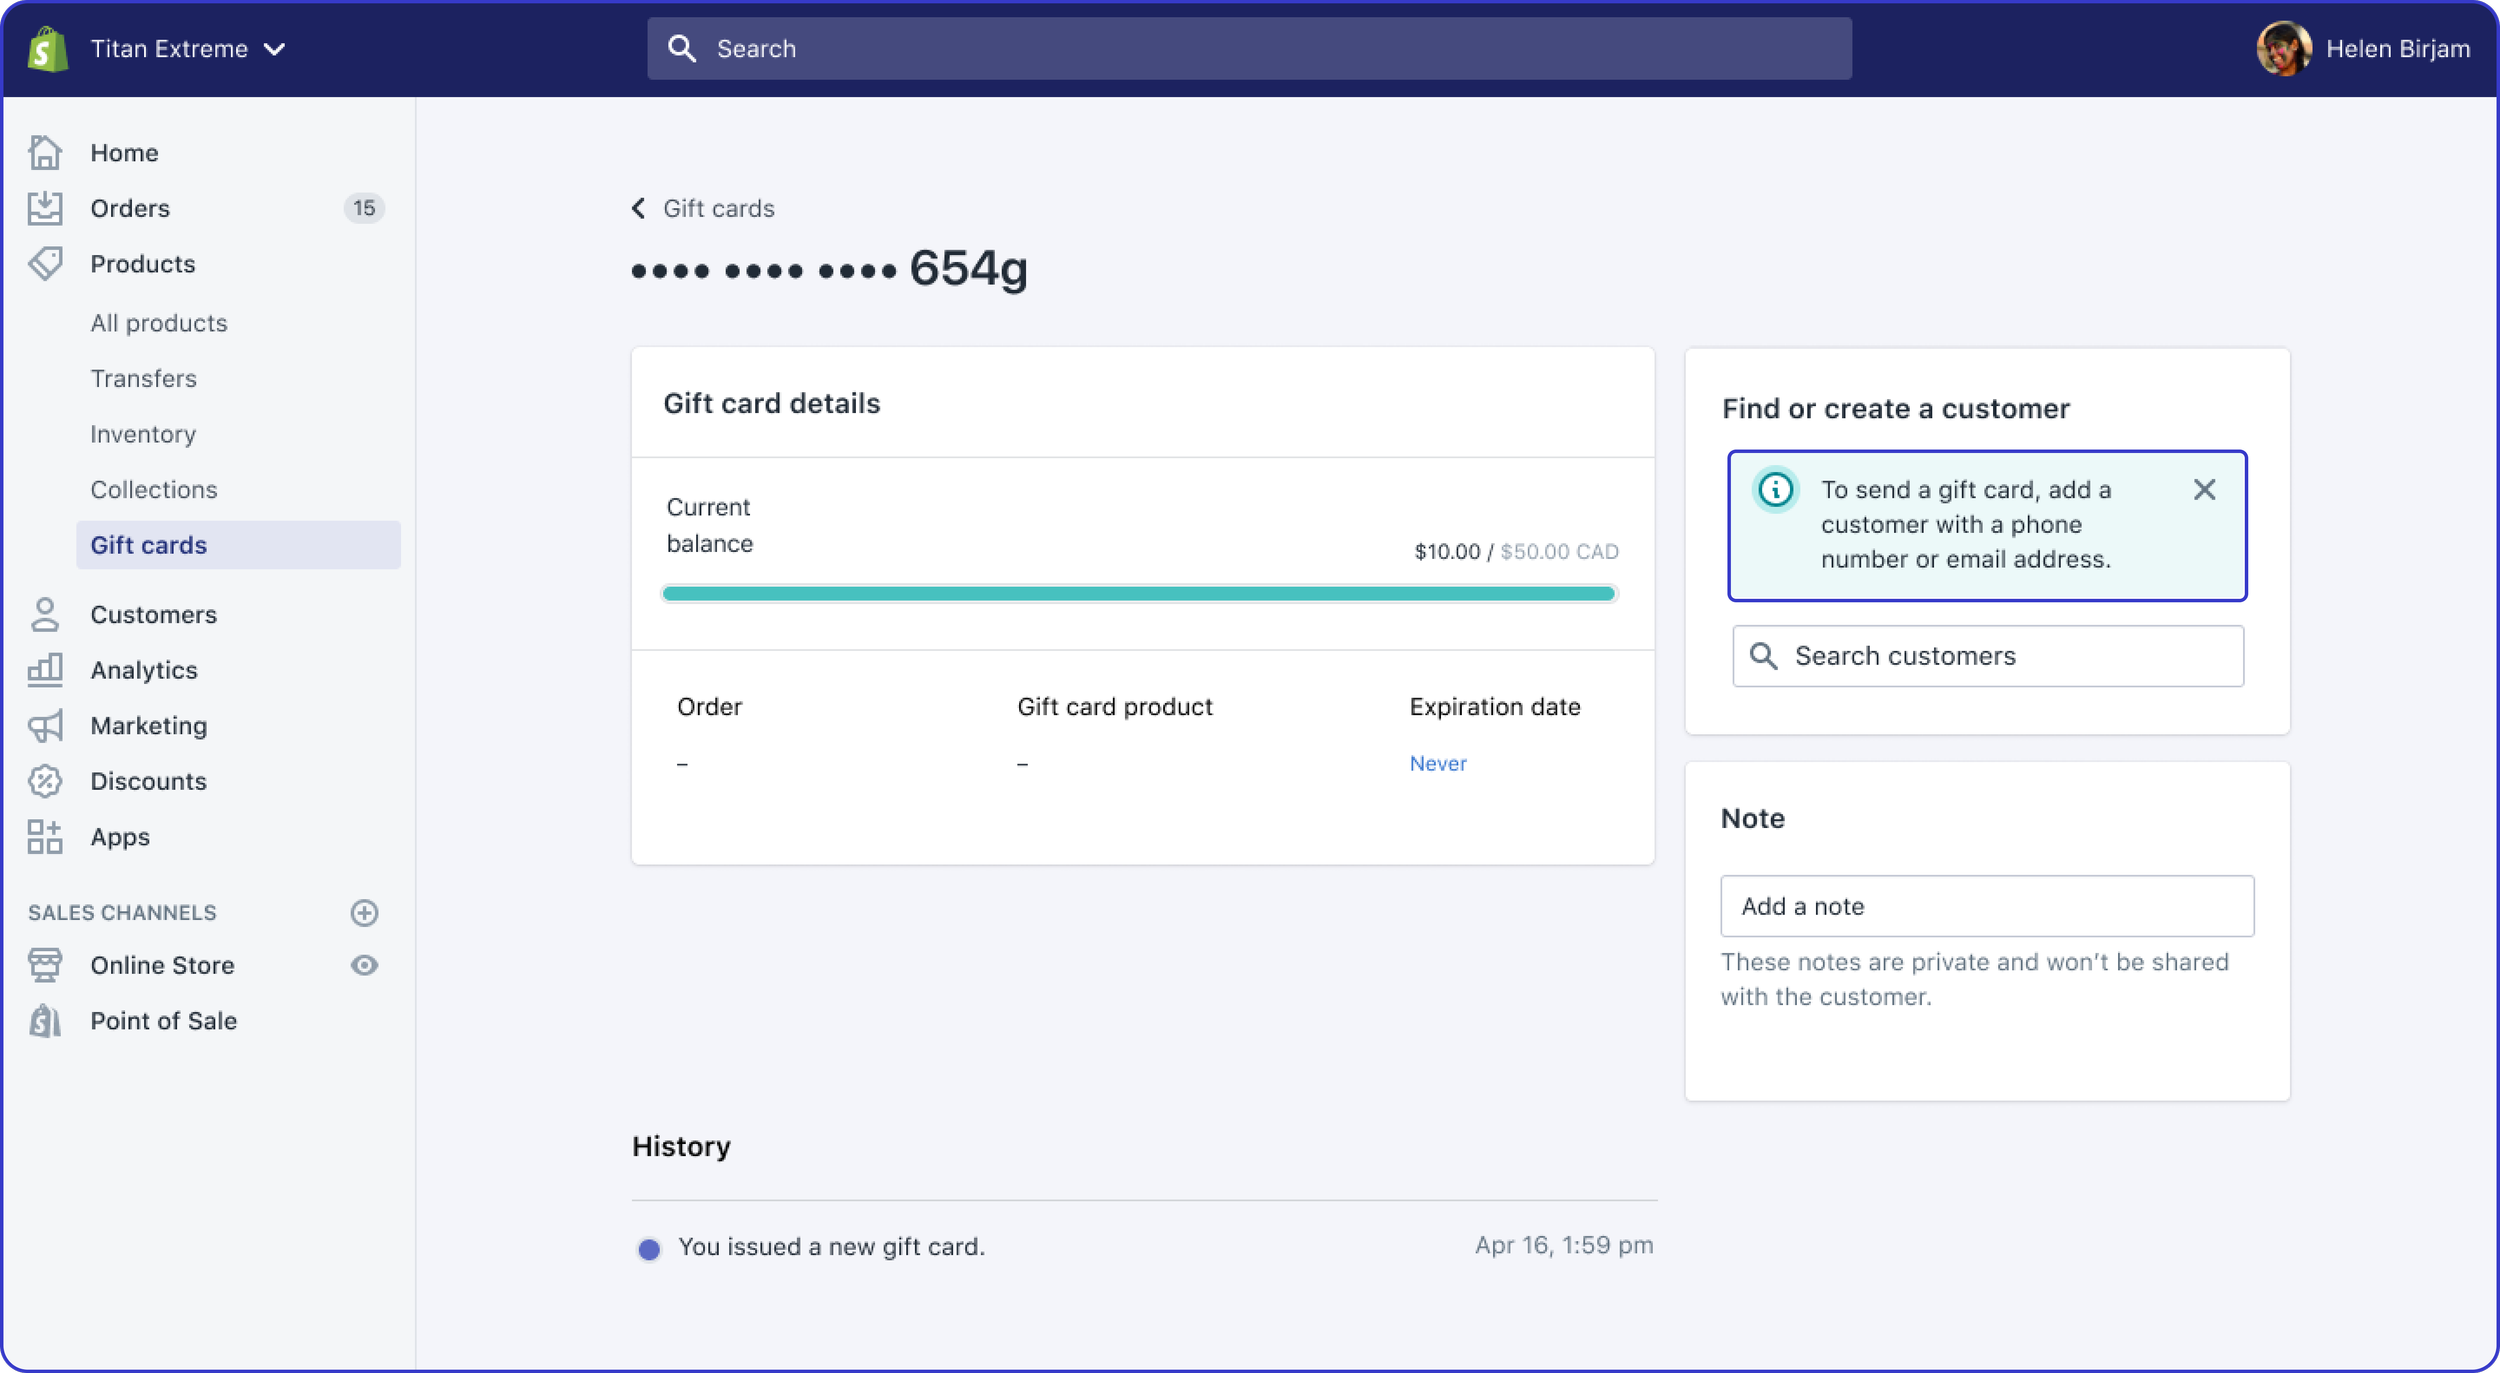Click the Orders inbox icon
Image resolution: width=2500 pixels, height=1373 pixels.
click(x=45, y=208)
